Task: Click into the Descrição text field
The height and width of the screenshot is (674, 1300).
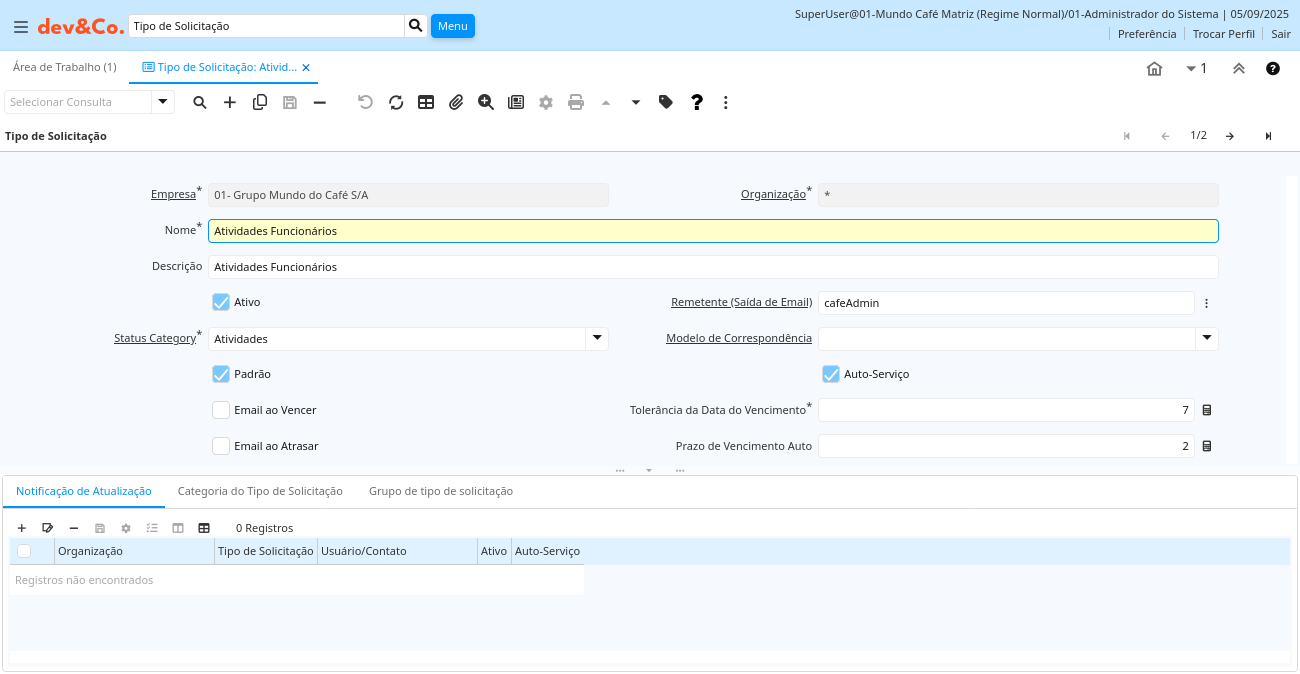Action: pos(713,267)
